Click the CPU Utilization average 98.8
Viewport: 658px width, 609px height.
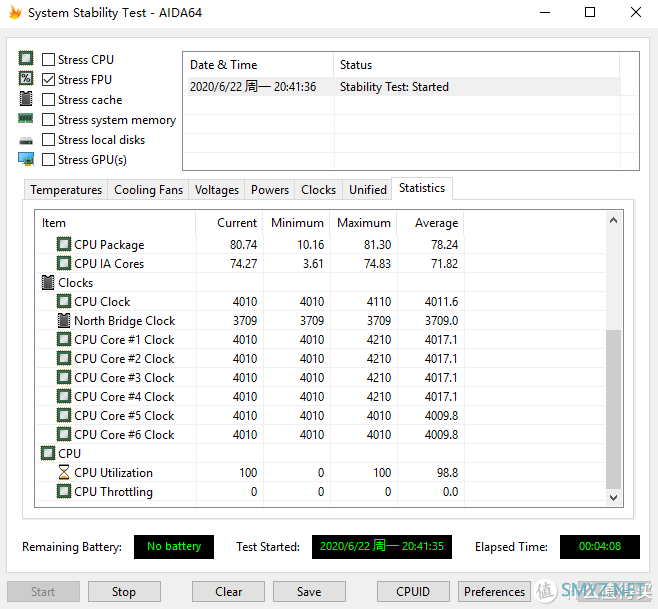point(447,473)
